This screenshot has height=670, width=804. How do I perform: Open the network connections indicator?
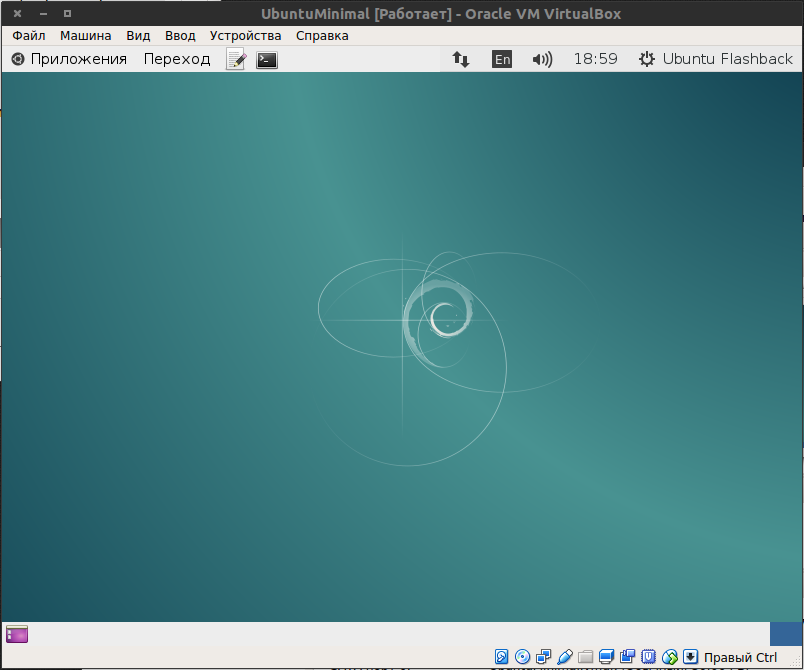[460, 59]
